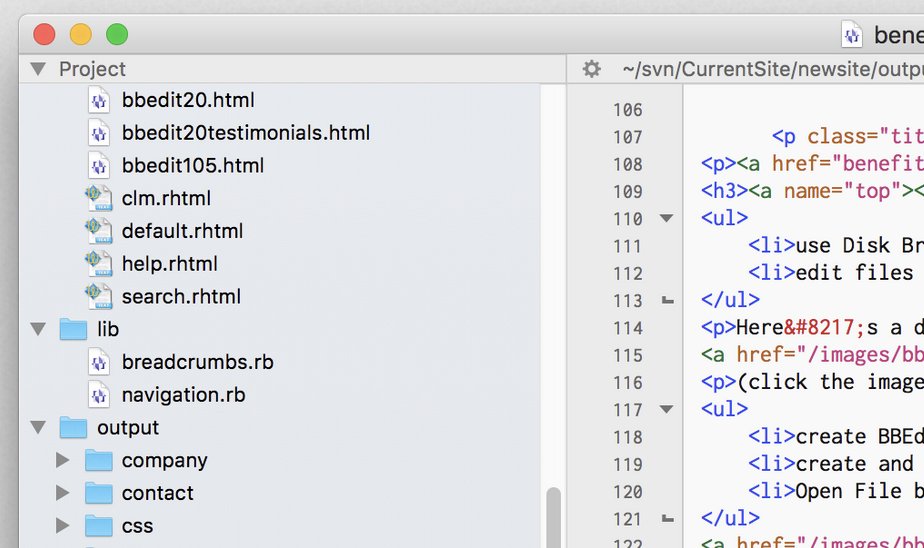Place cursor on the line 108 code
Image resolution: width=924 pixels, height=548 pixels.
tap(813, 163)
